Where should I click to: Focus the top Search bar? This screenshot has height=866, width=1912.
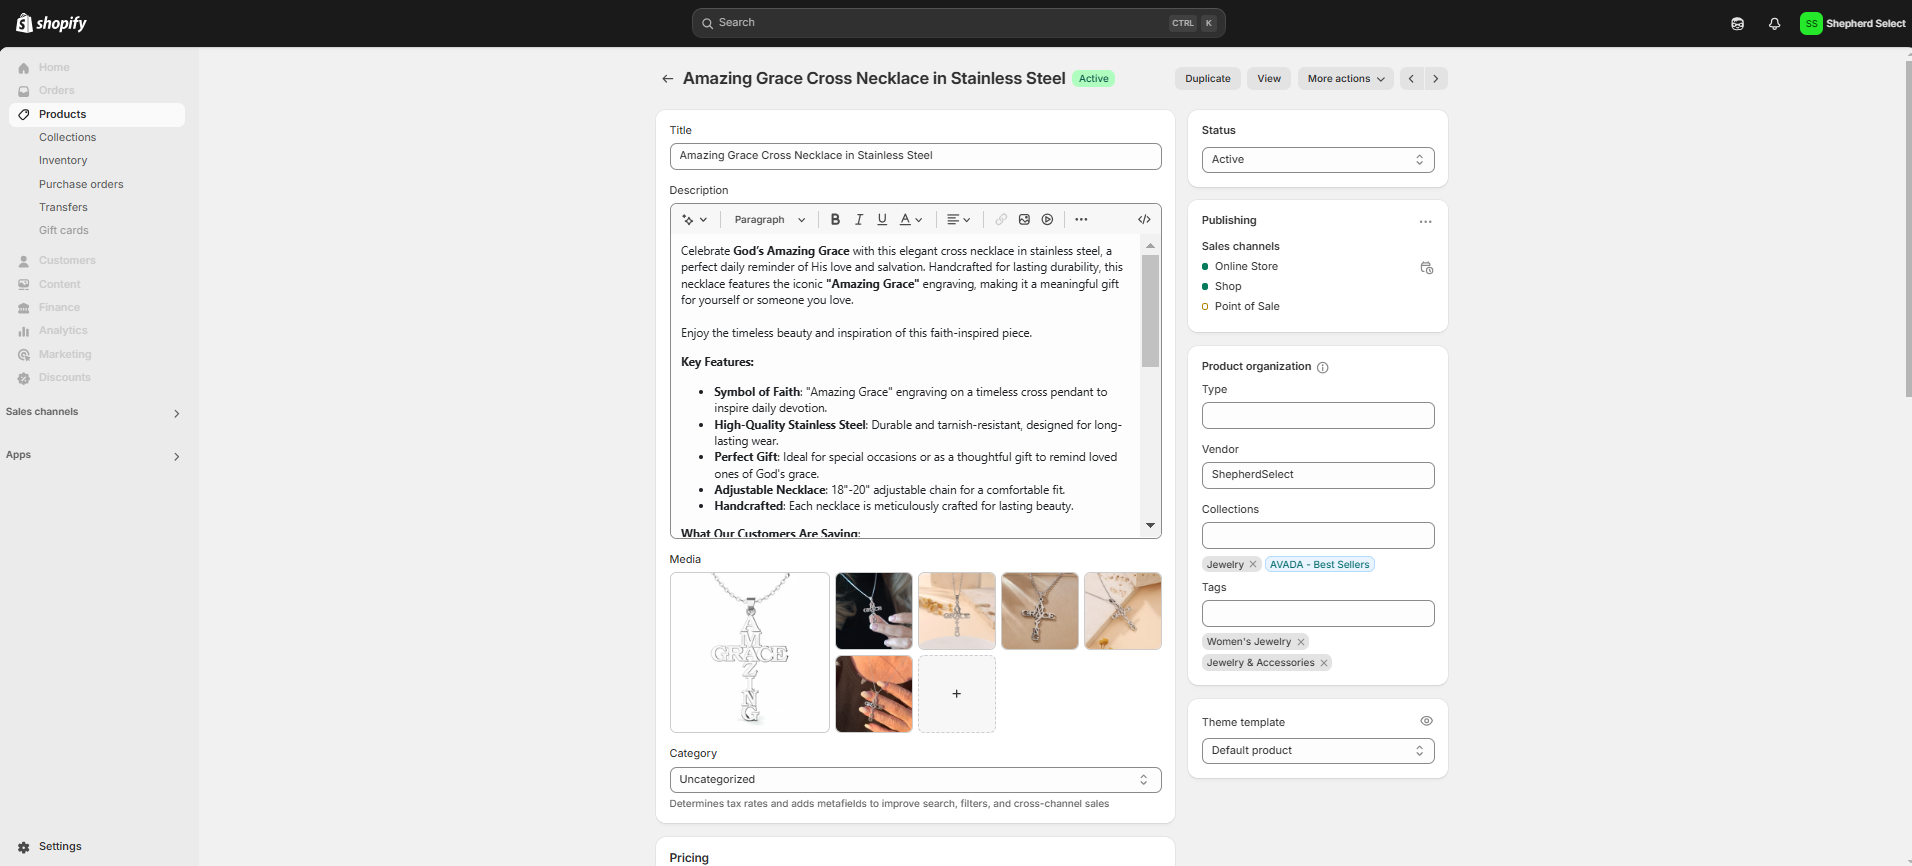[x=958, y=23]
